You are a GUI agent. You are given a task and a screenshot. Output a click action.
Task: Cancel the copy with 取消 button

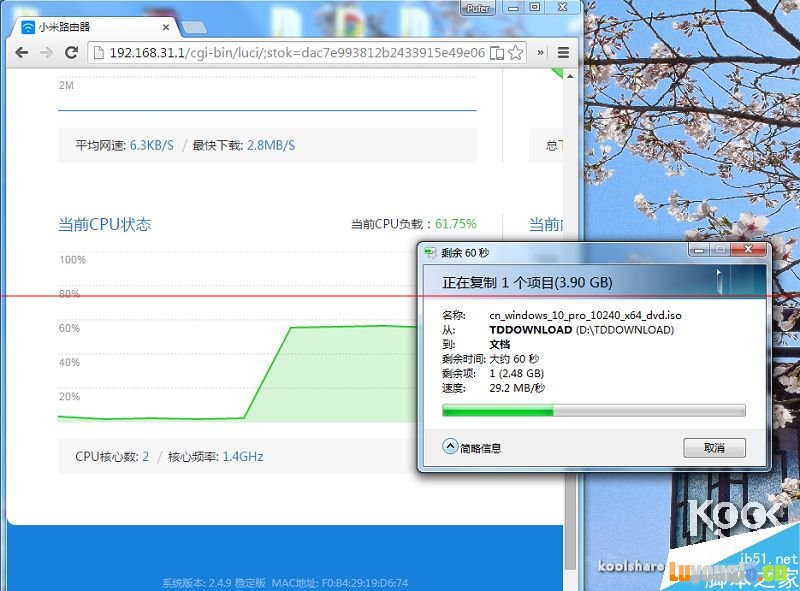pyautogui.click(x=714, y=448)
